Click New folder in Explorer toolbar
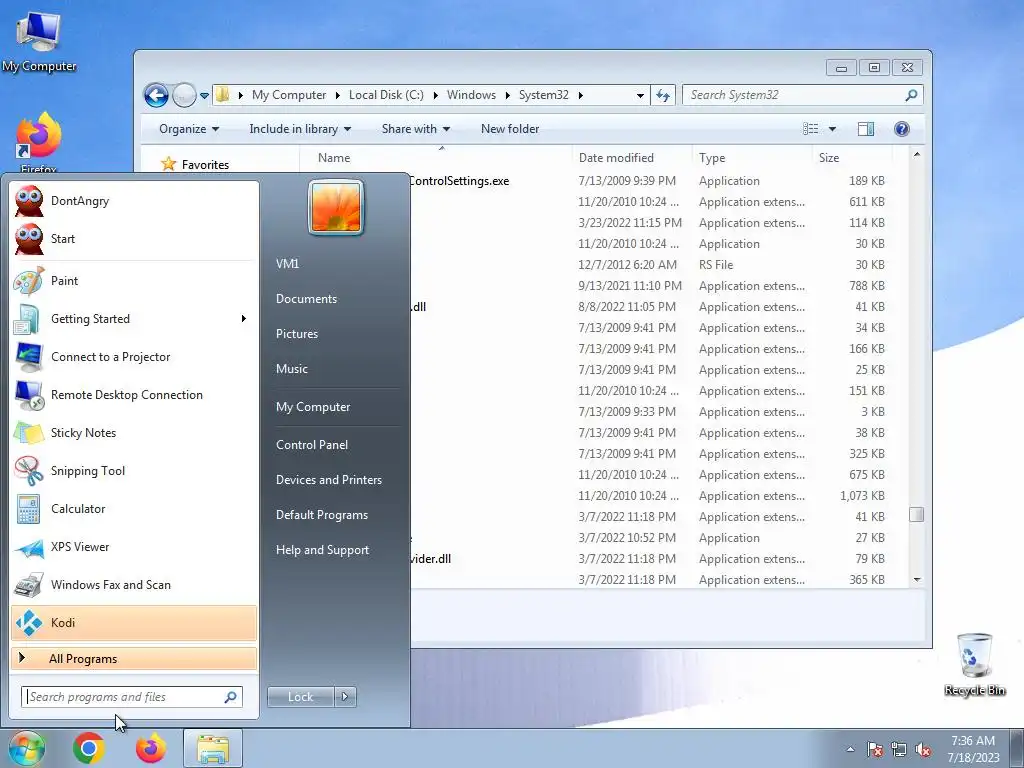 pos(510,129)
